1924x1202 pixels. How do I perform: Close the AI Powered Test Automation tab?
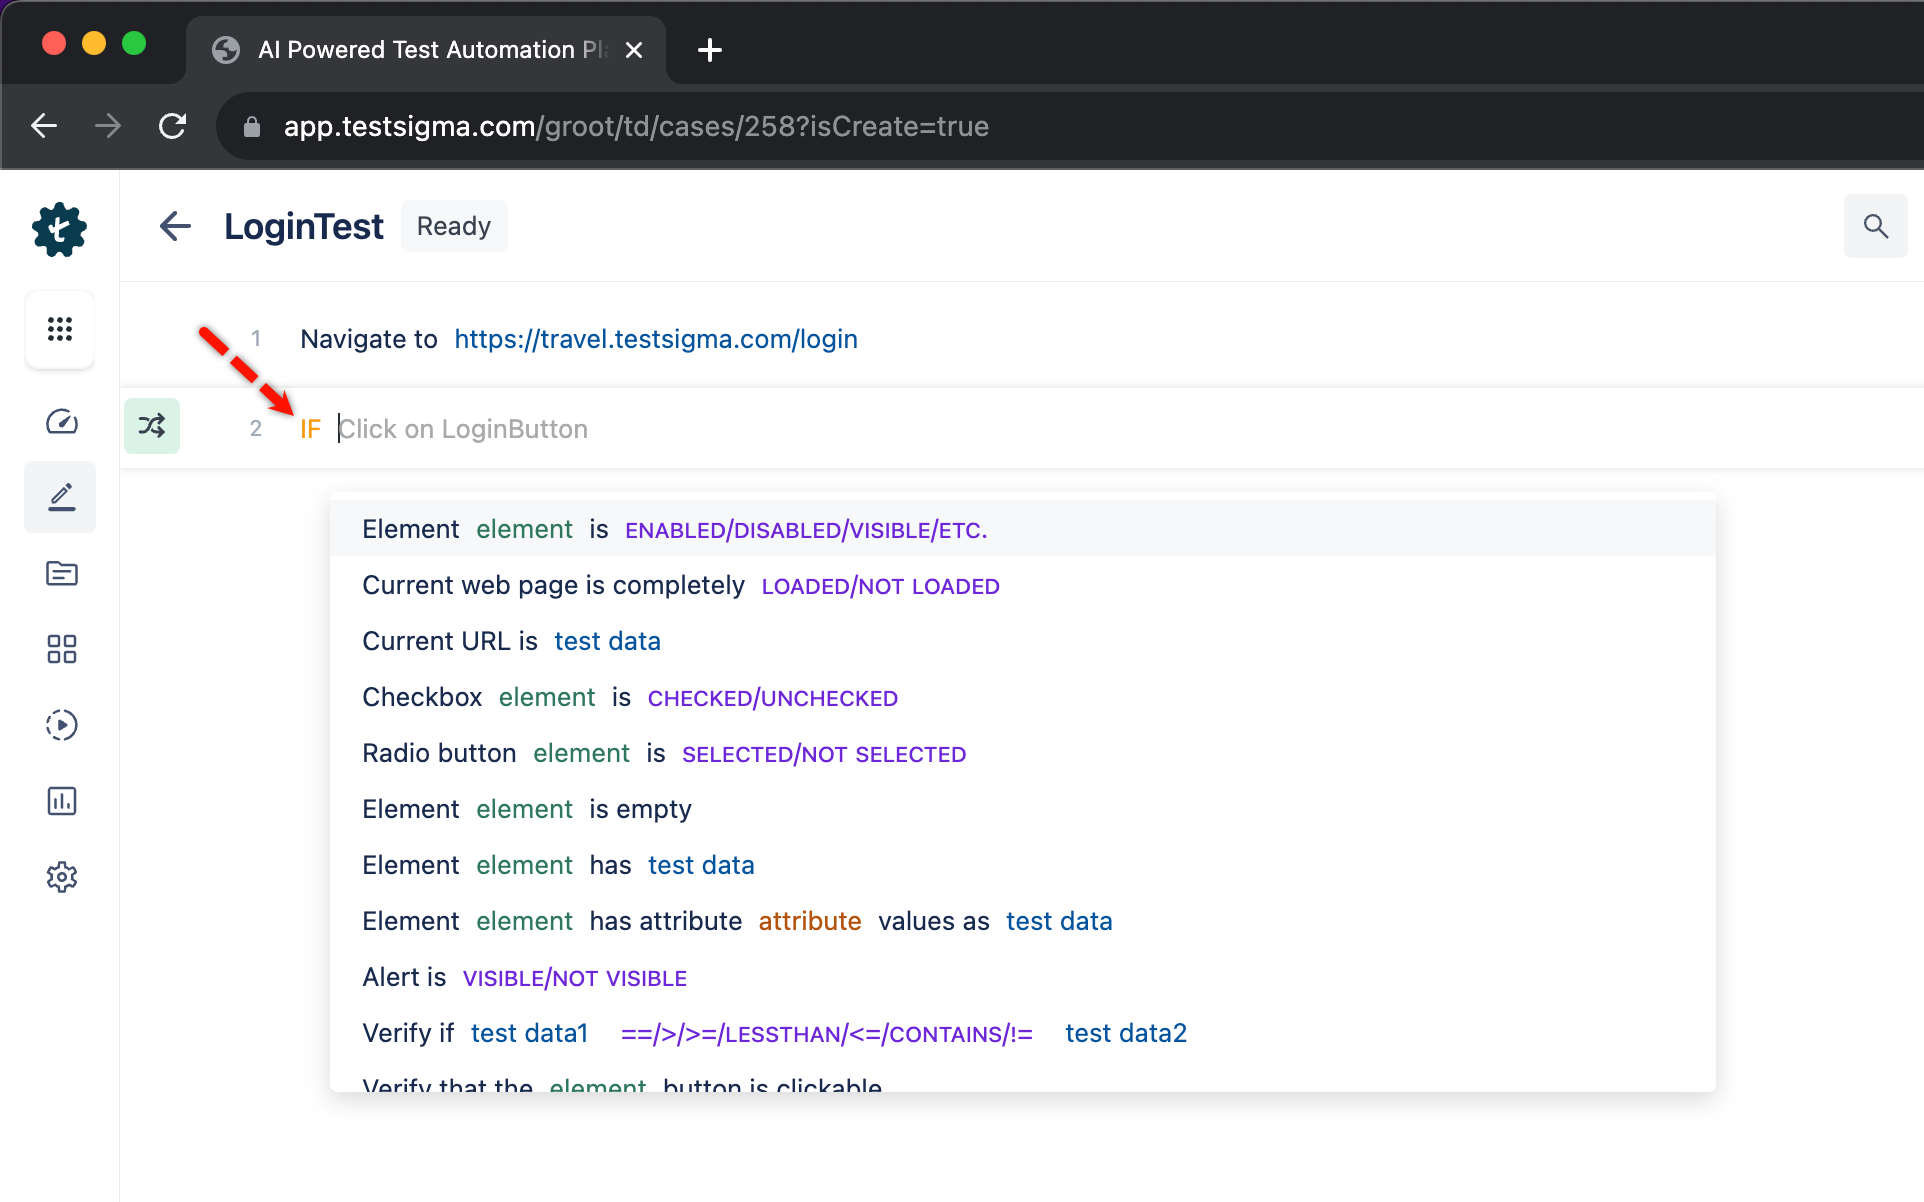pos(634,50)
